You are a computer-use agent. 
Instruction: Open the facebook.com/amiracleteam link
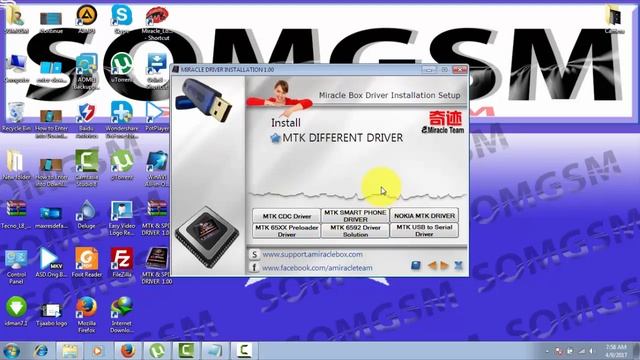(x=317, y=268)
